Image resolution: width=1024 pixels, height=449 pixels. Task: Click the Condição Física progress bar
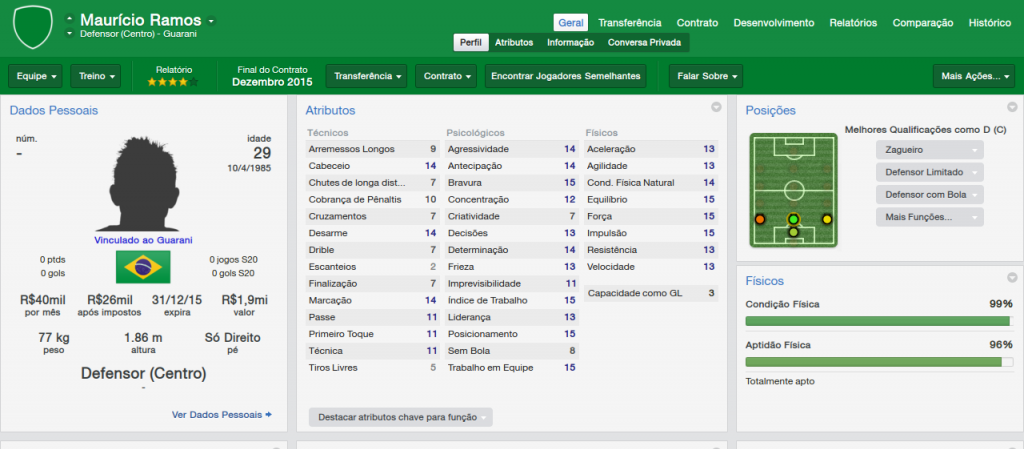[880, 321]
